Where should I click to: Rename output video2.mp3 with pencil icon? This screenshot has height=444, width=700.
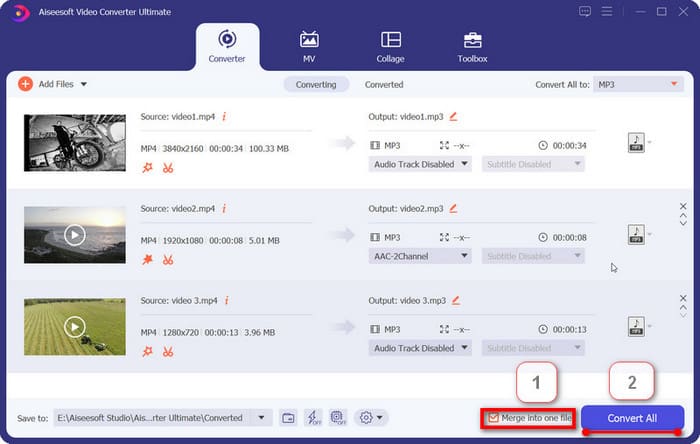[454, 208]
